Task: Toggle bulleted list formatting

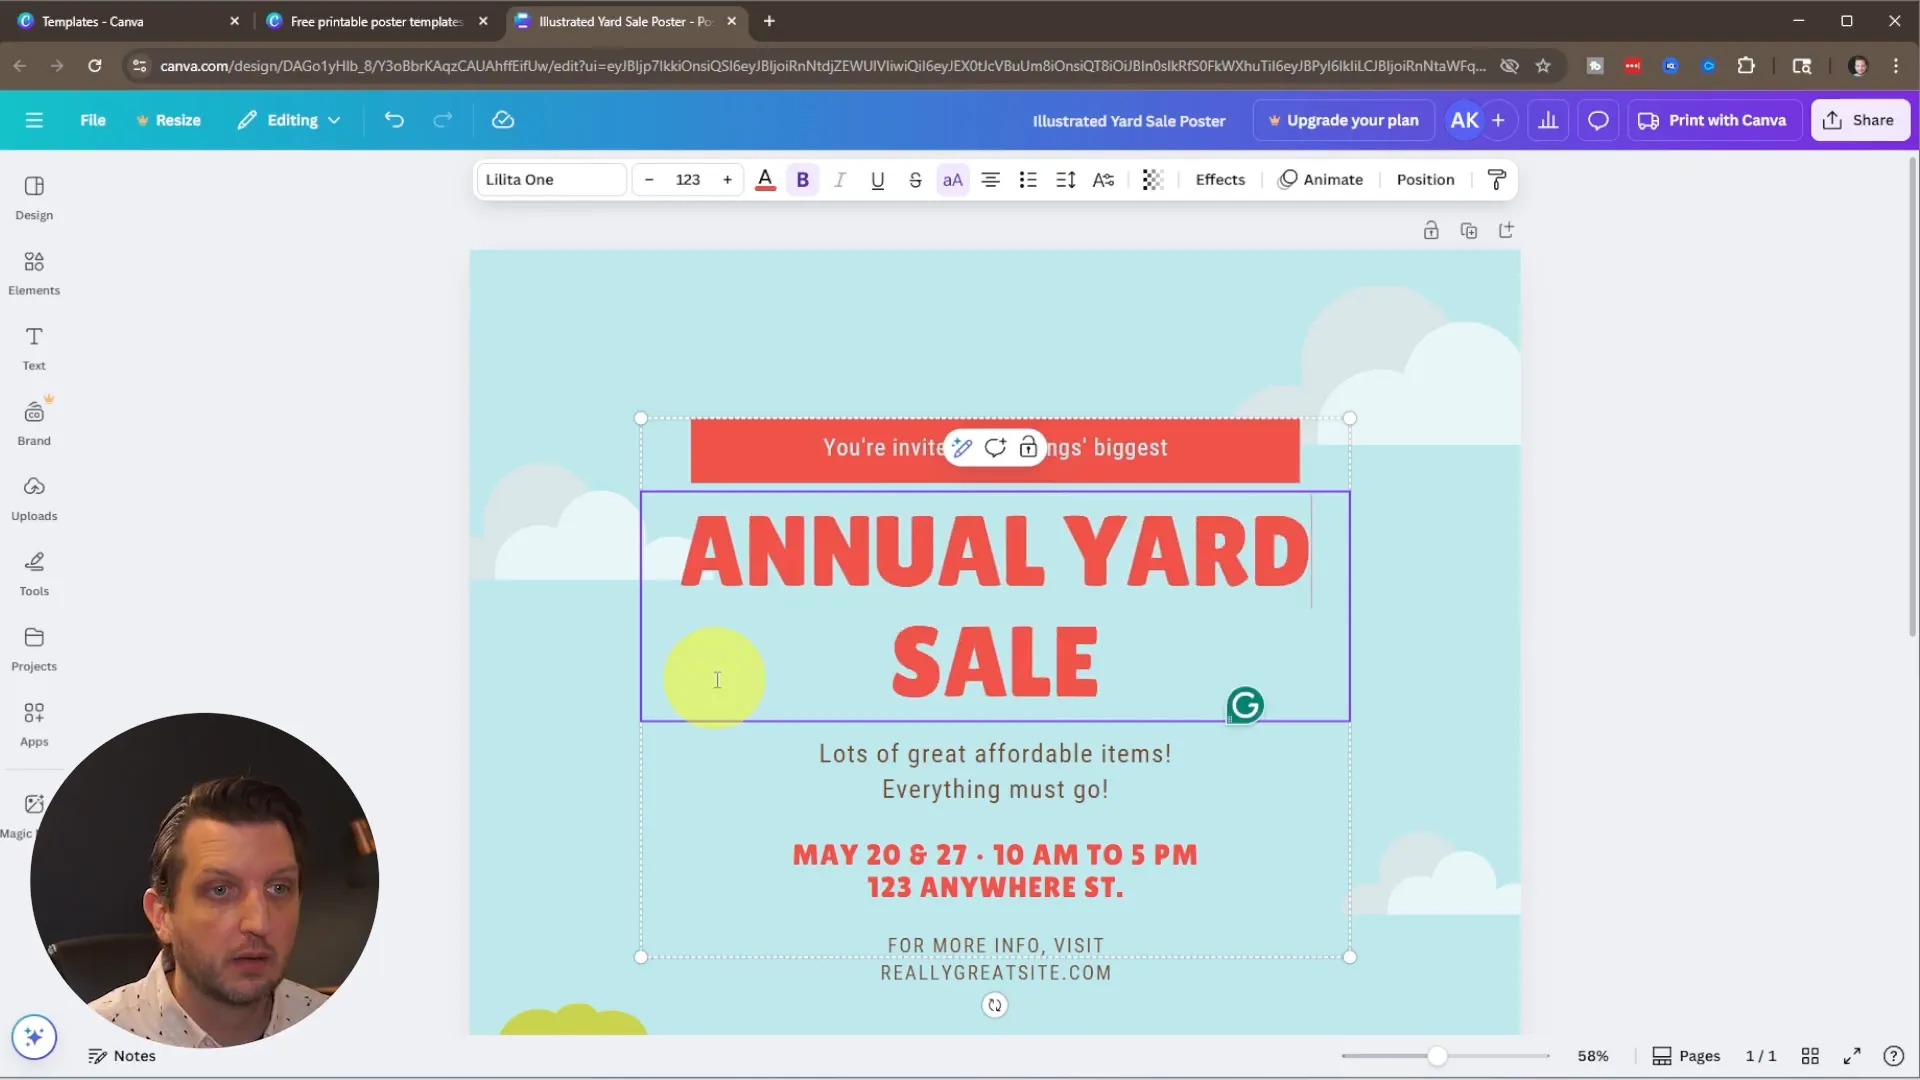Action: coord(1028,180)
